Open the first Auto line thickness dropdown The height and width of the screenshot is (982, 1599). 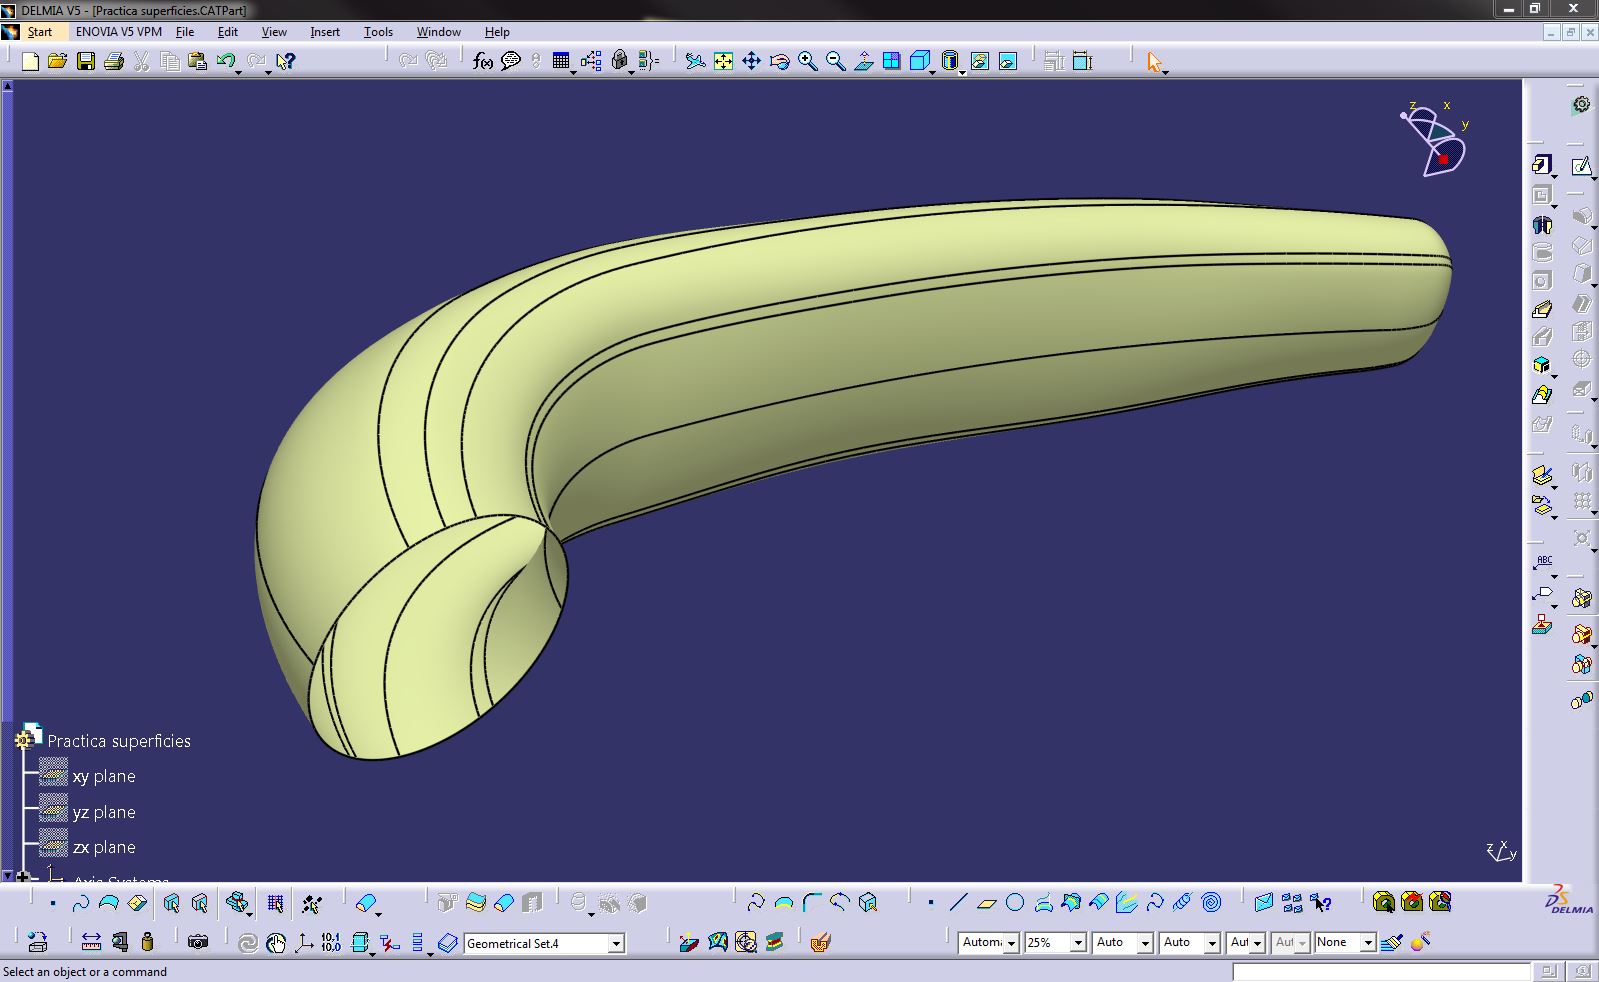[1145, 943]
